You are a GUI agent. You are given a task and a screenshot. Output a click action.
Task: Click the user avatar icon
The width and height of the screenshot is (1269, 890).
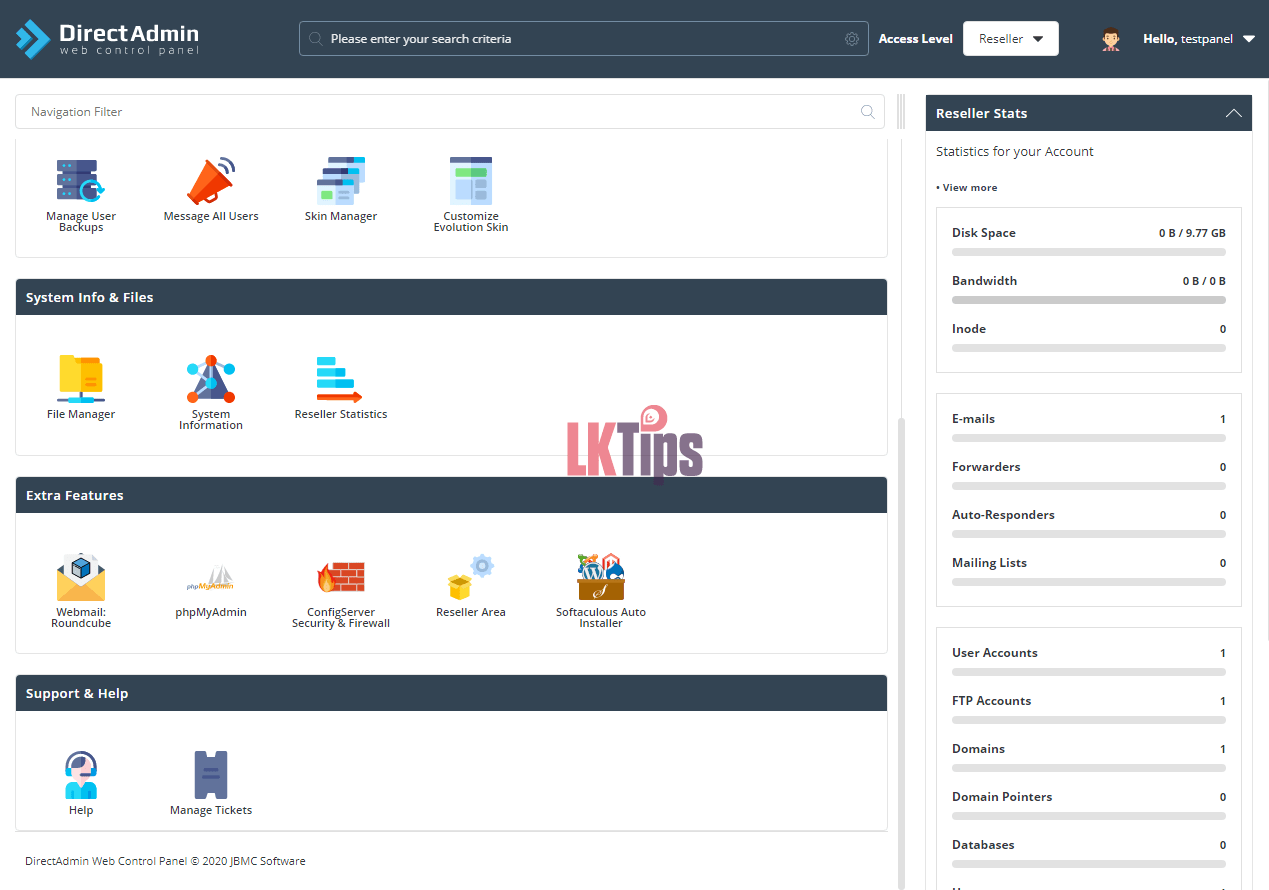pos(1111,39)
